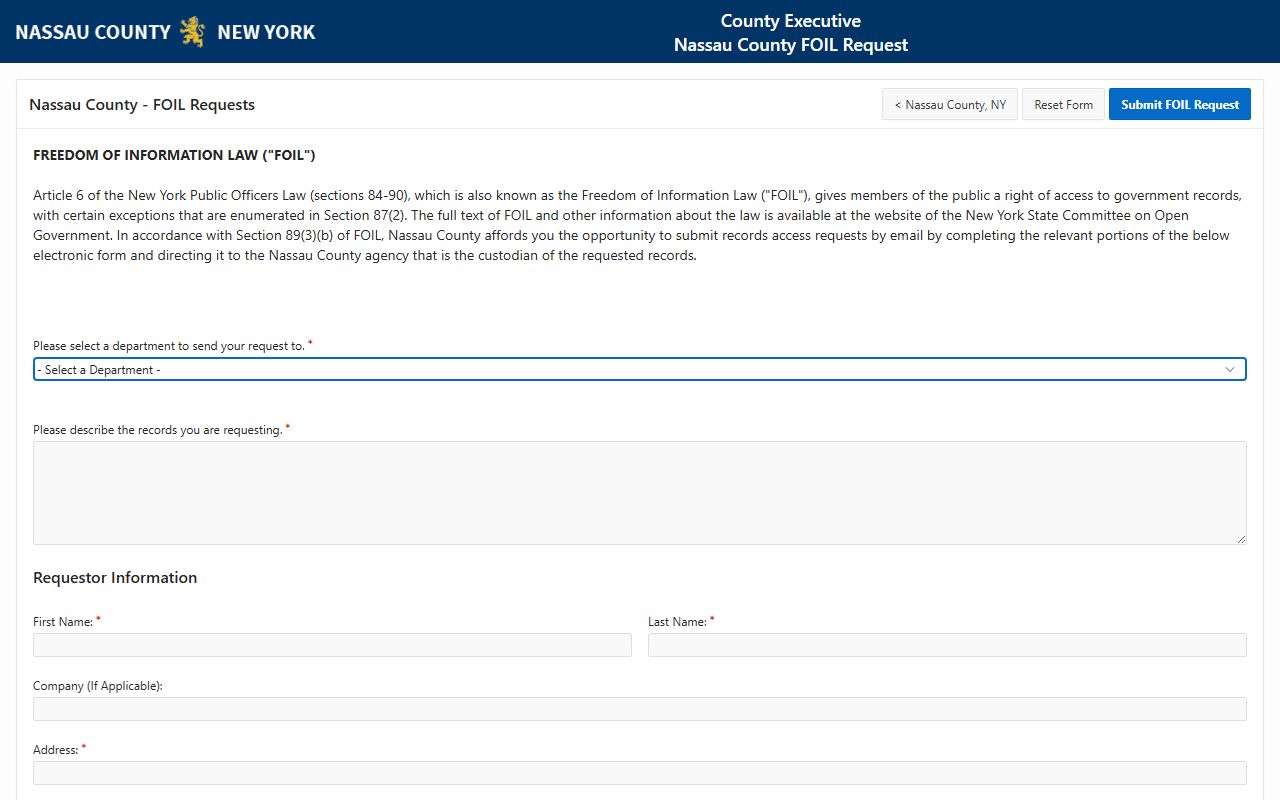This screenshot has width=1280, height=800.
Task: Click the Reset Form button
Action: (x=1063, y=105)
